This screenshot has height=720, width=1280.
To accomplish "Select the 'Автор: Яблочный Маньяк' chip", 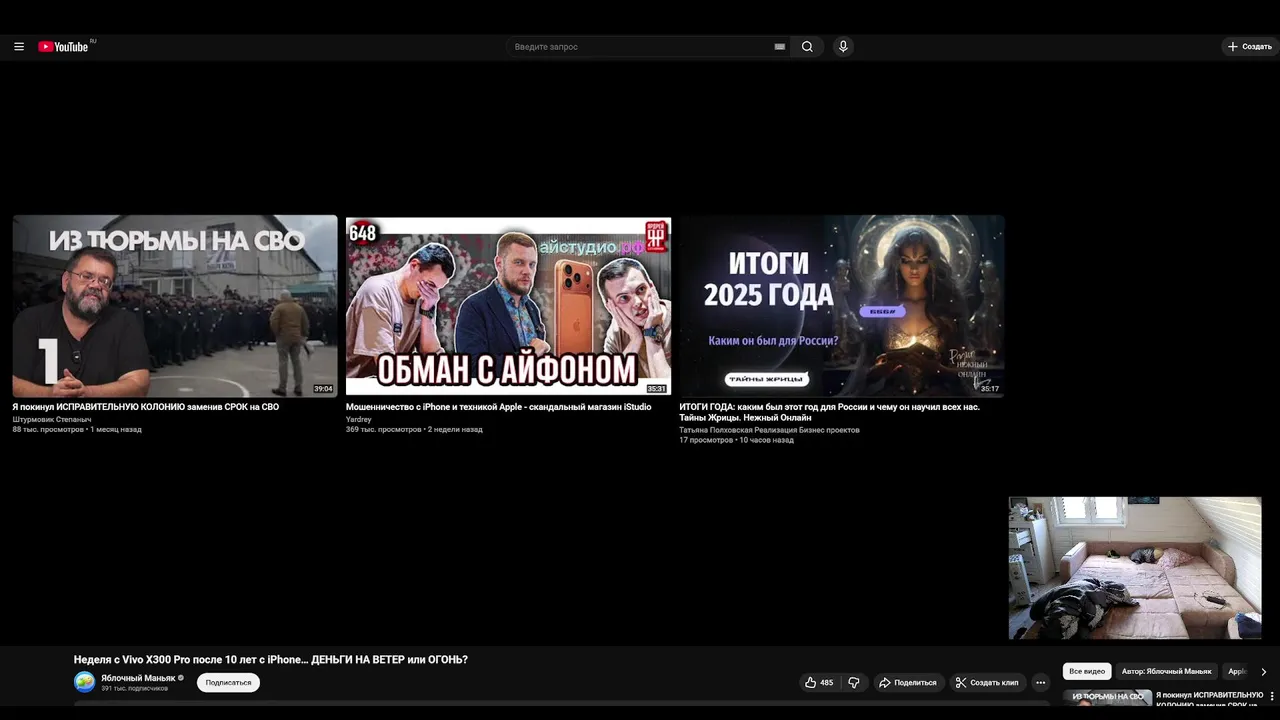I will pos(1166,671).
